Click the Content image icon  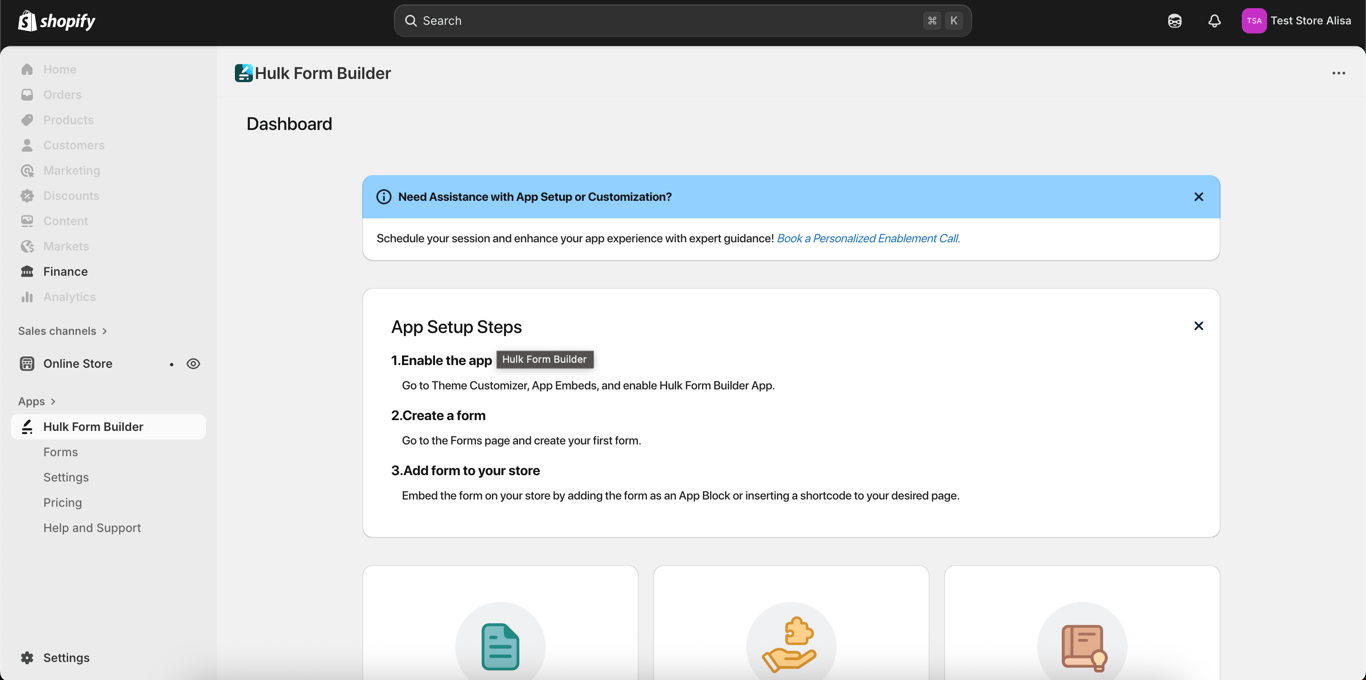pyautogui.click(x=27, y=221)
